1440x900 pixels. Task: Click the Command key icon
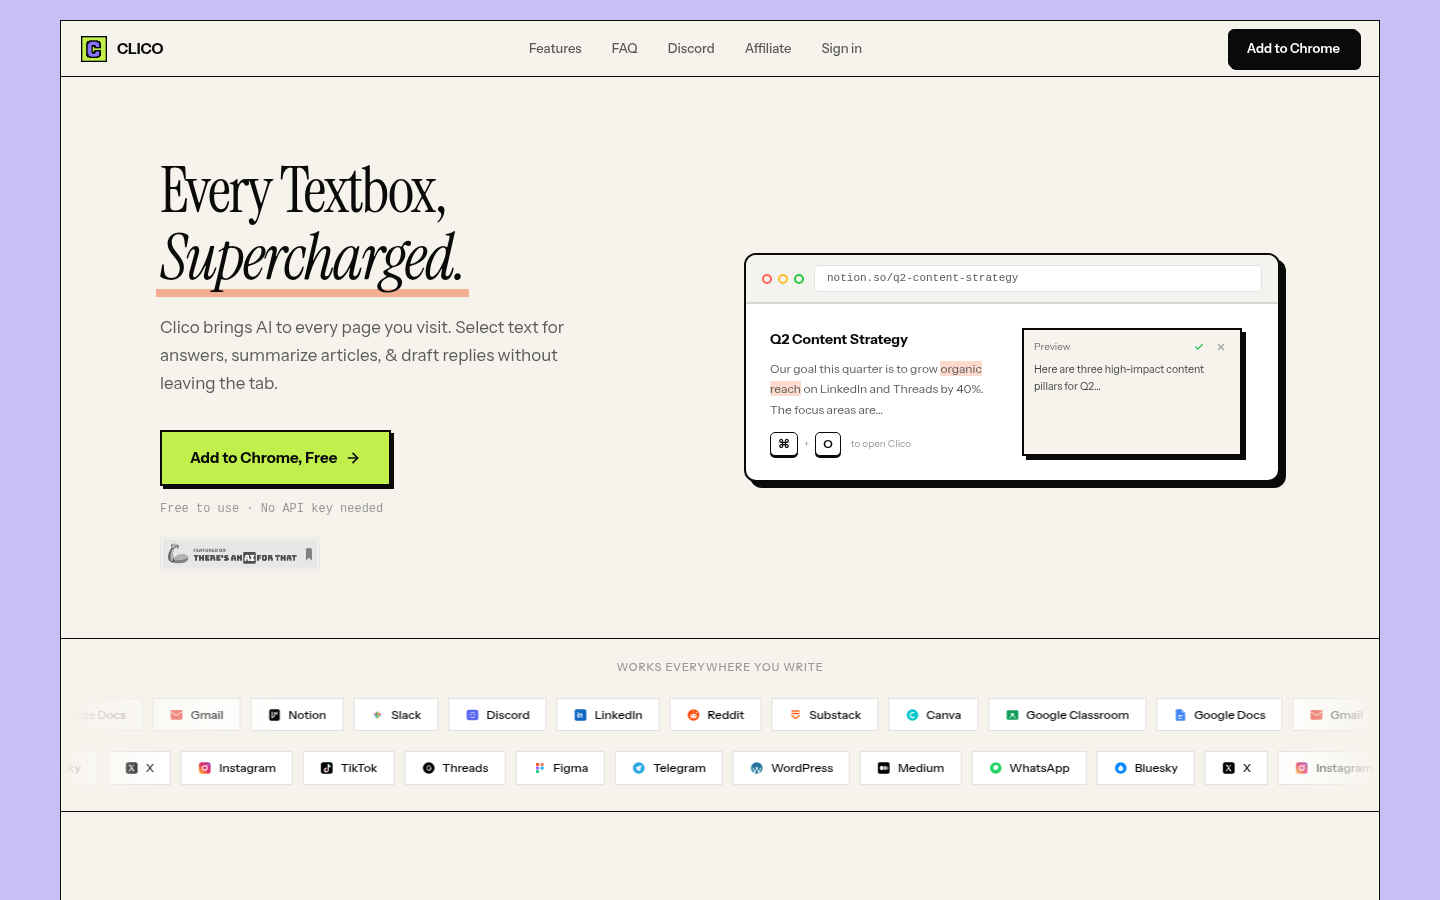coord(784,444)
